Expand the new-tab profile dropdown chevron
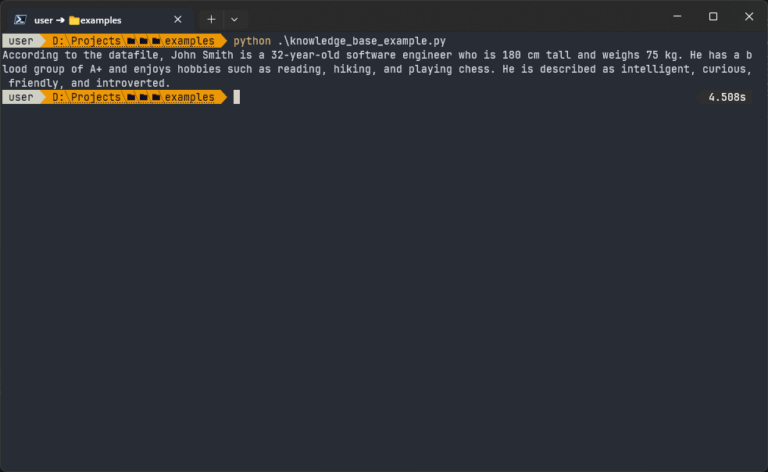This screenshot has width=768, height=472. click(x=234, y=19)
